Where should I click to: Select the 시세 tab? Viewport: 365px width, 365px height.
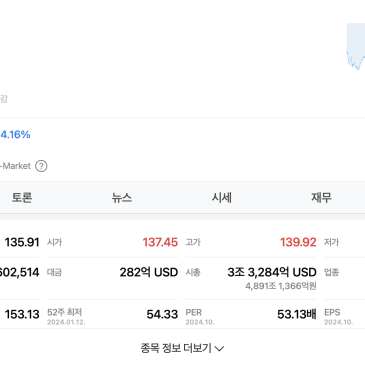[222, 198]
